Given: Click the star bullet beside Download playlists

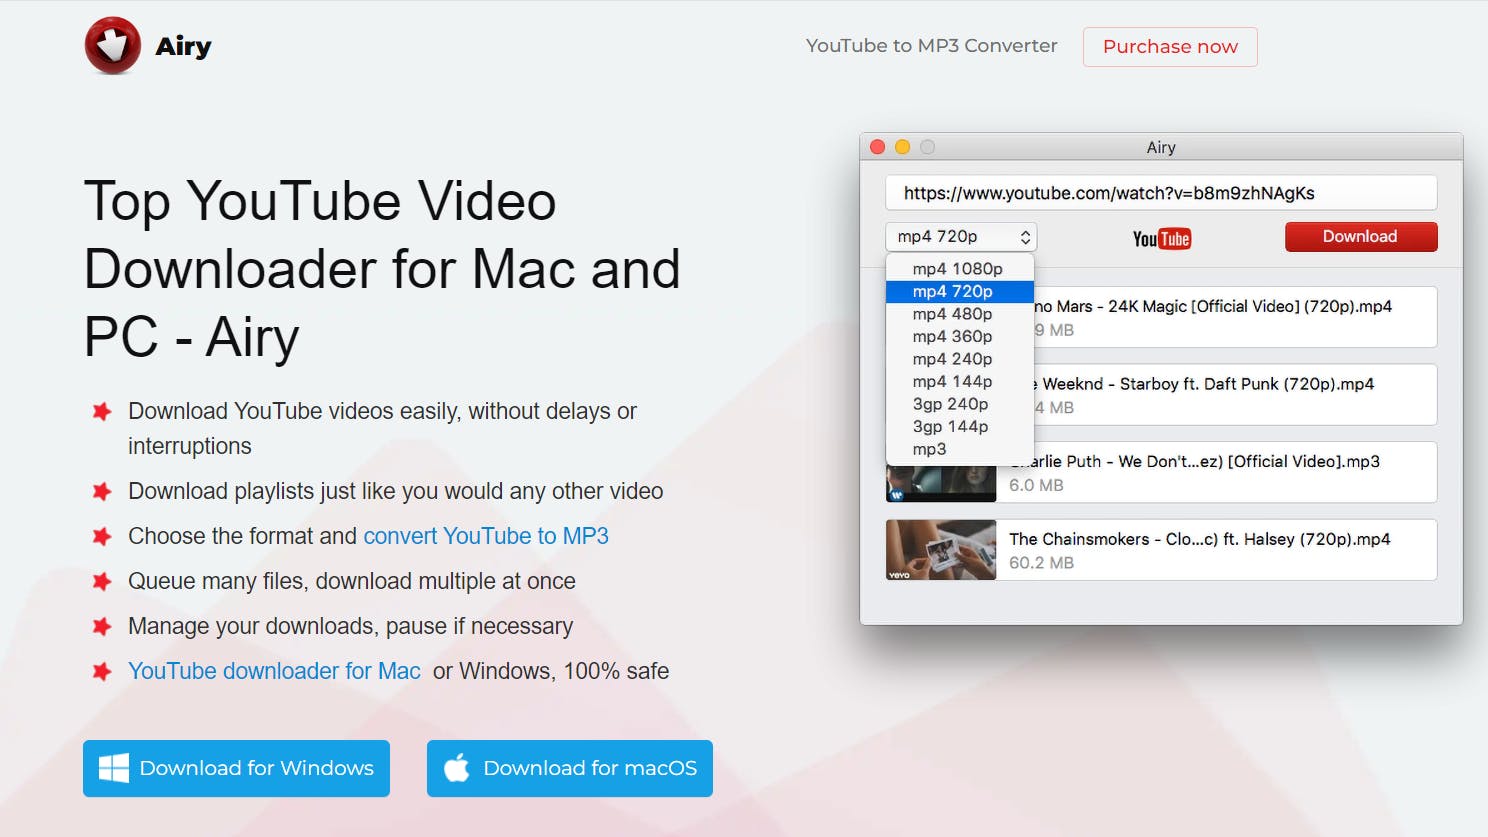Looking at the screenshot, I should [x=102, y=491].
